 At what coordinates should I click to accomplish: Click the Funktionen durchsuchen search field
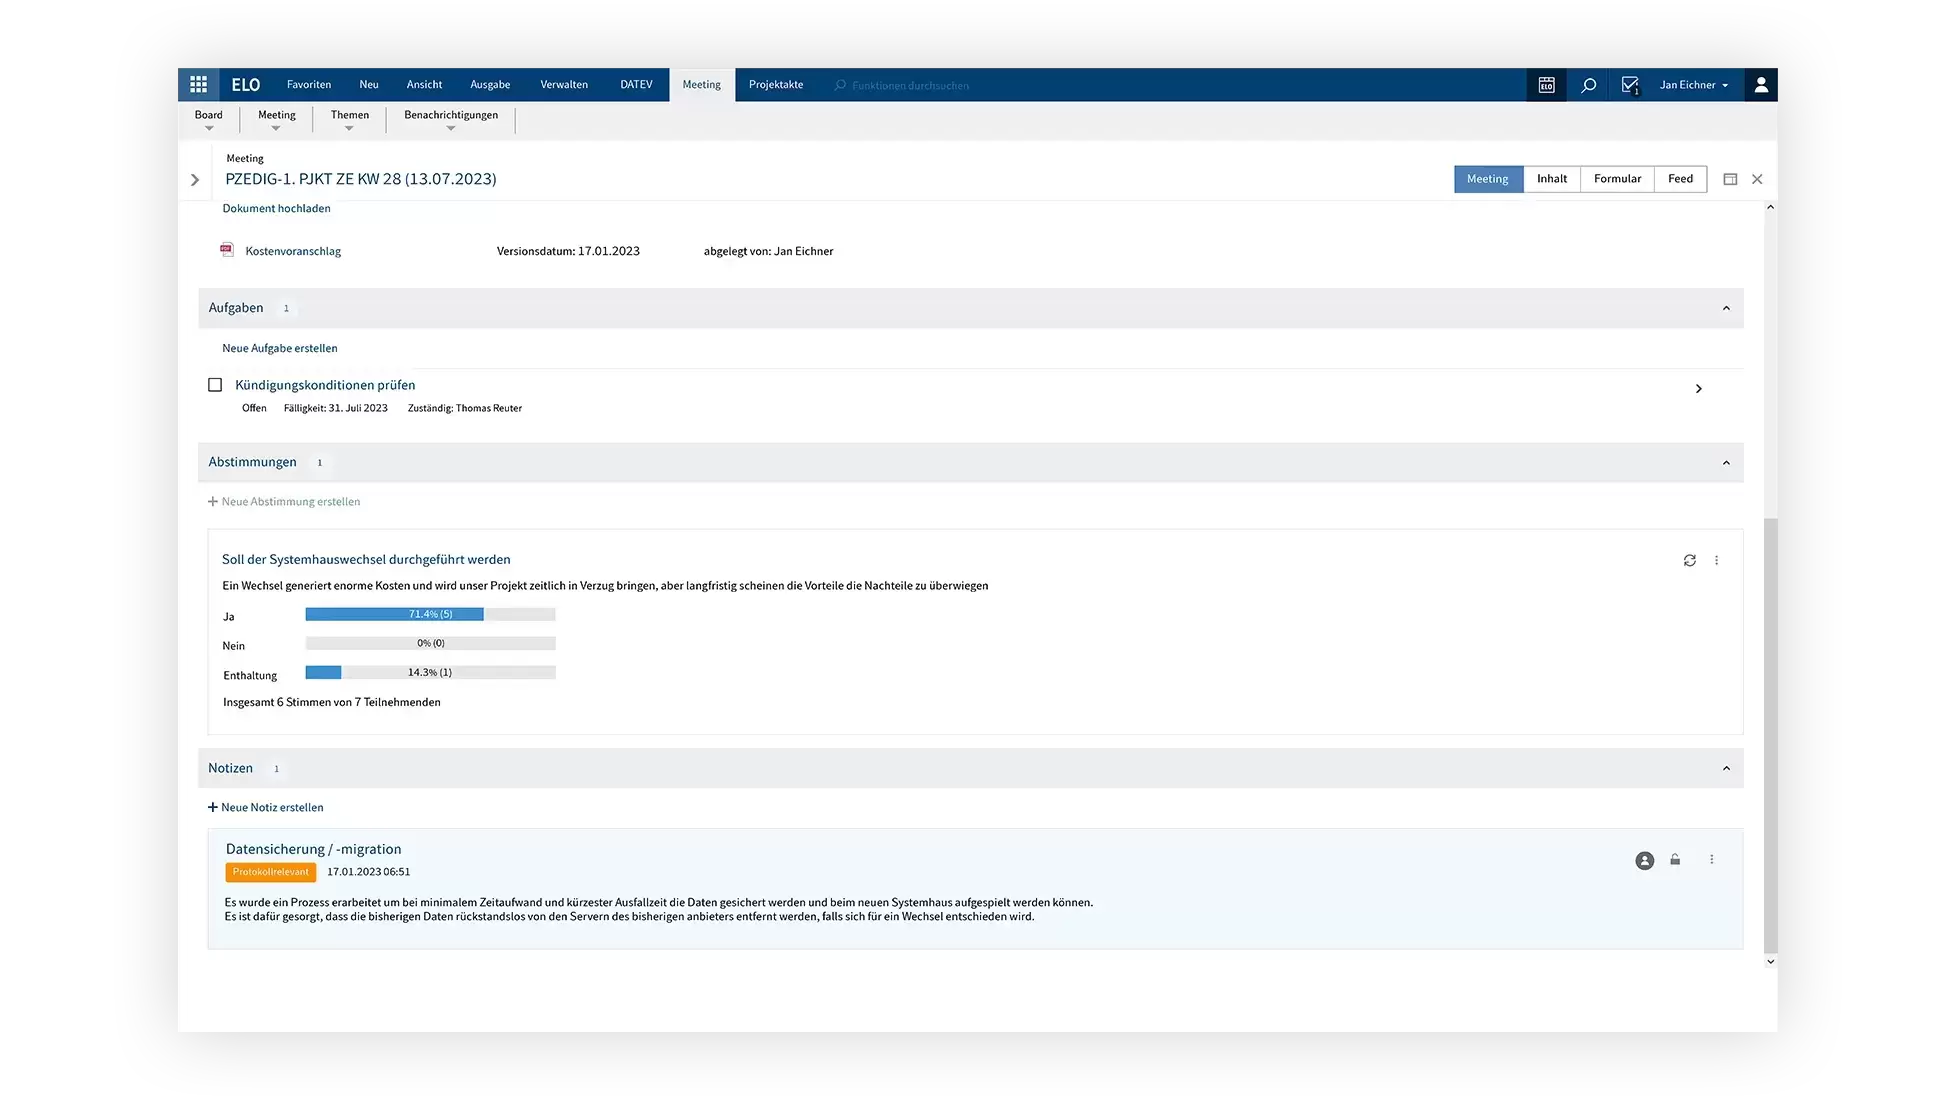coord(910,86)
